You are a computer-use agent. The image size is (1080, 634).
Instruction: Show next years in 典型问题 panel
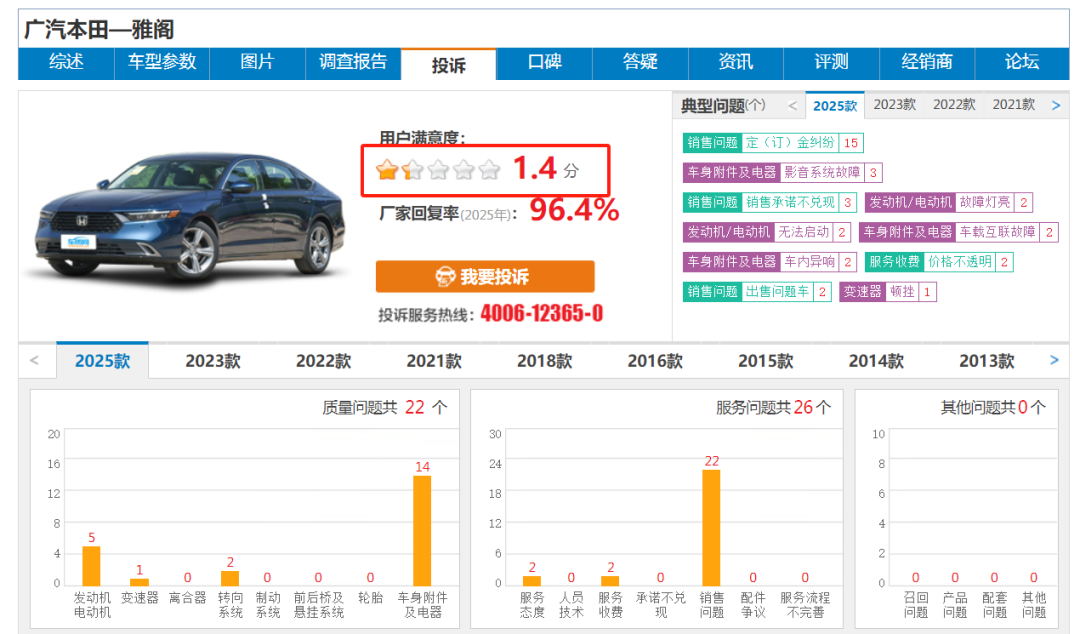point(1056,105)
